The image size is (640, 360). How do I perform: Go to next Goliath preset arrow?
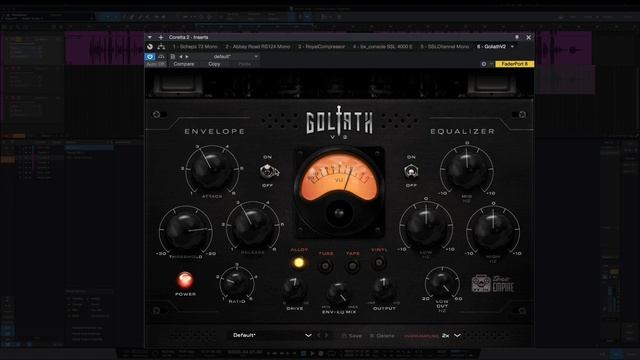point(327,336)
